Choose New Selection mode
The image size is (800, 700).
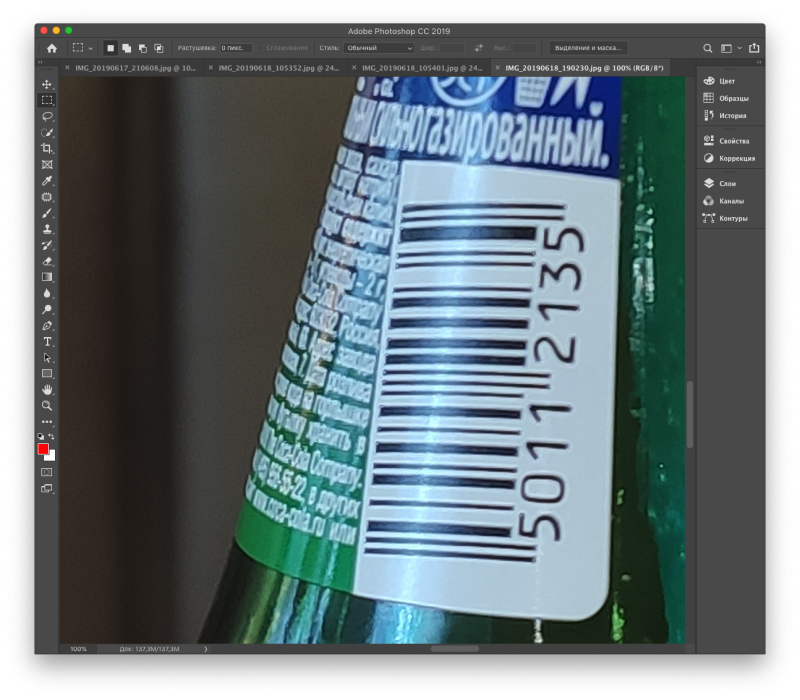pyautogui.click(x=110, y=48)
